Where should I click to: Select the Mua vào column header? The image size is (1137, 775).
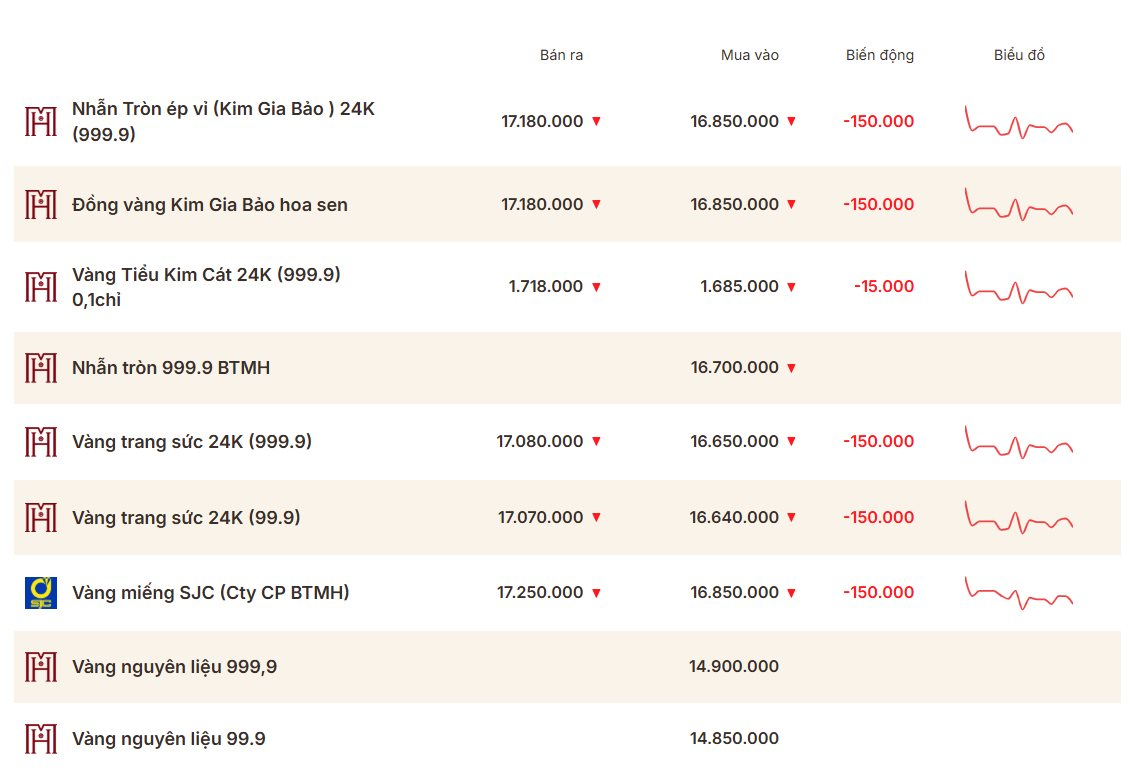coord(749,56)
